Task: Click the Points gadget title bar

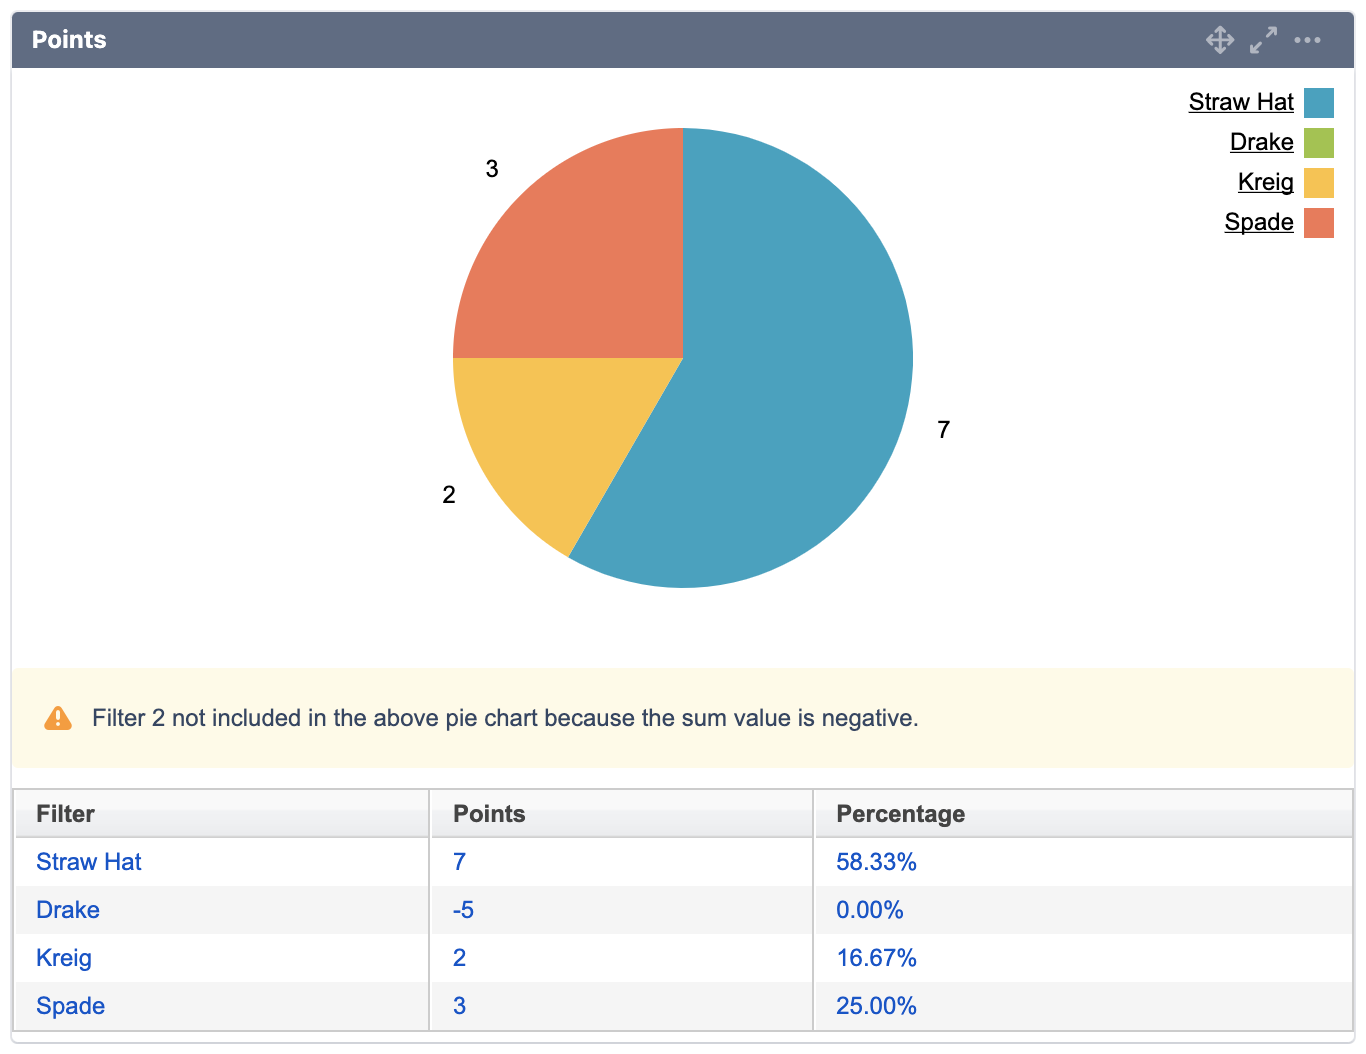Action: (600, 40)
